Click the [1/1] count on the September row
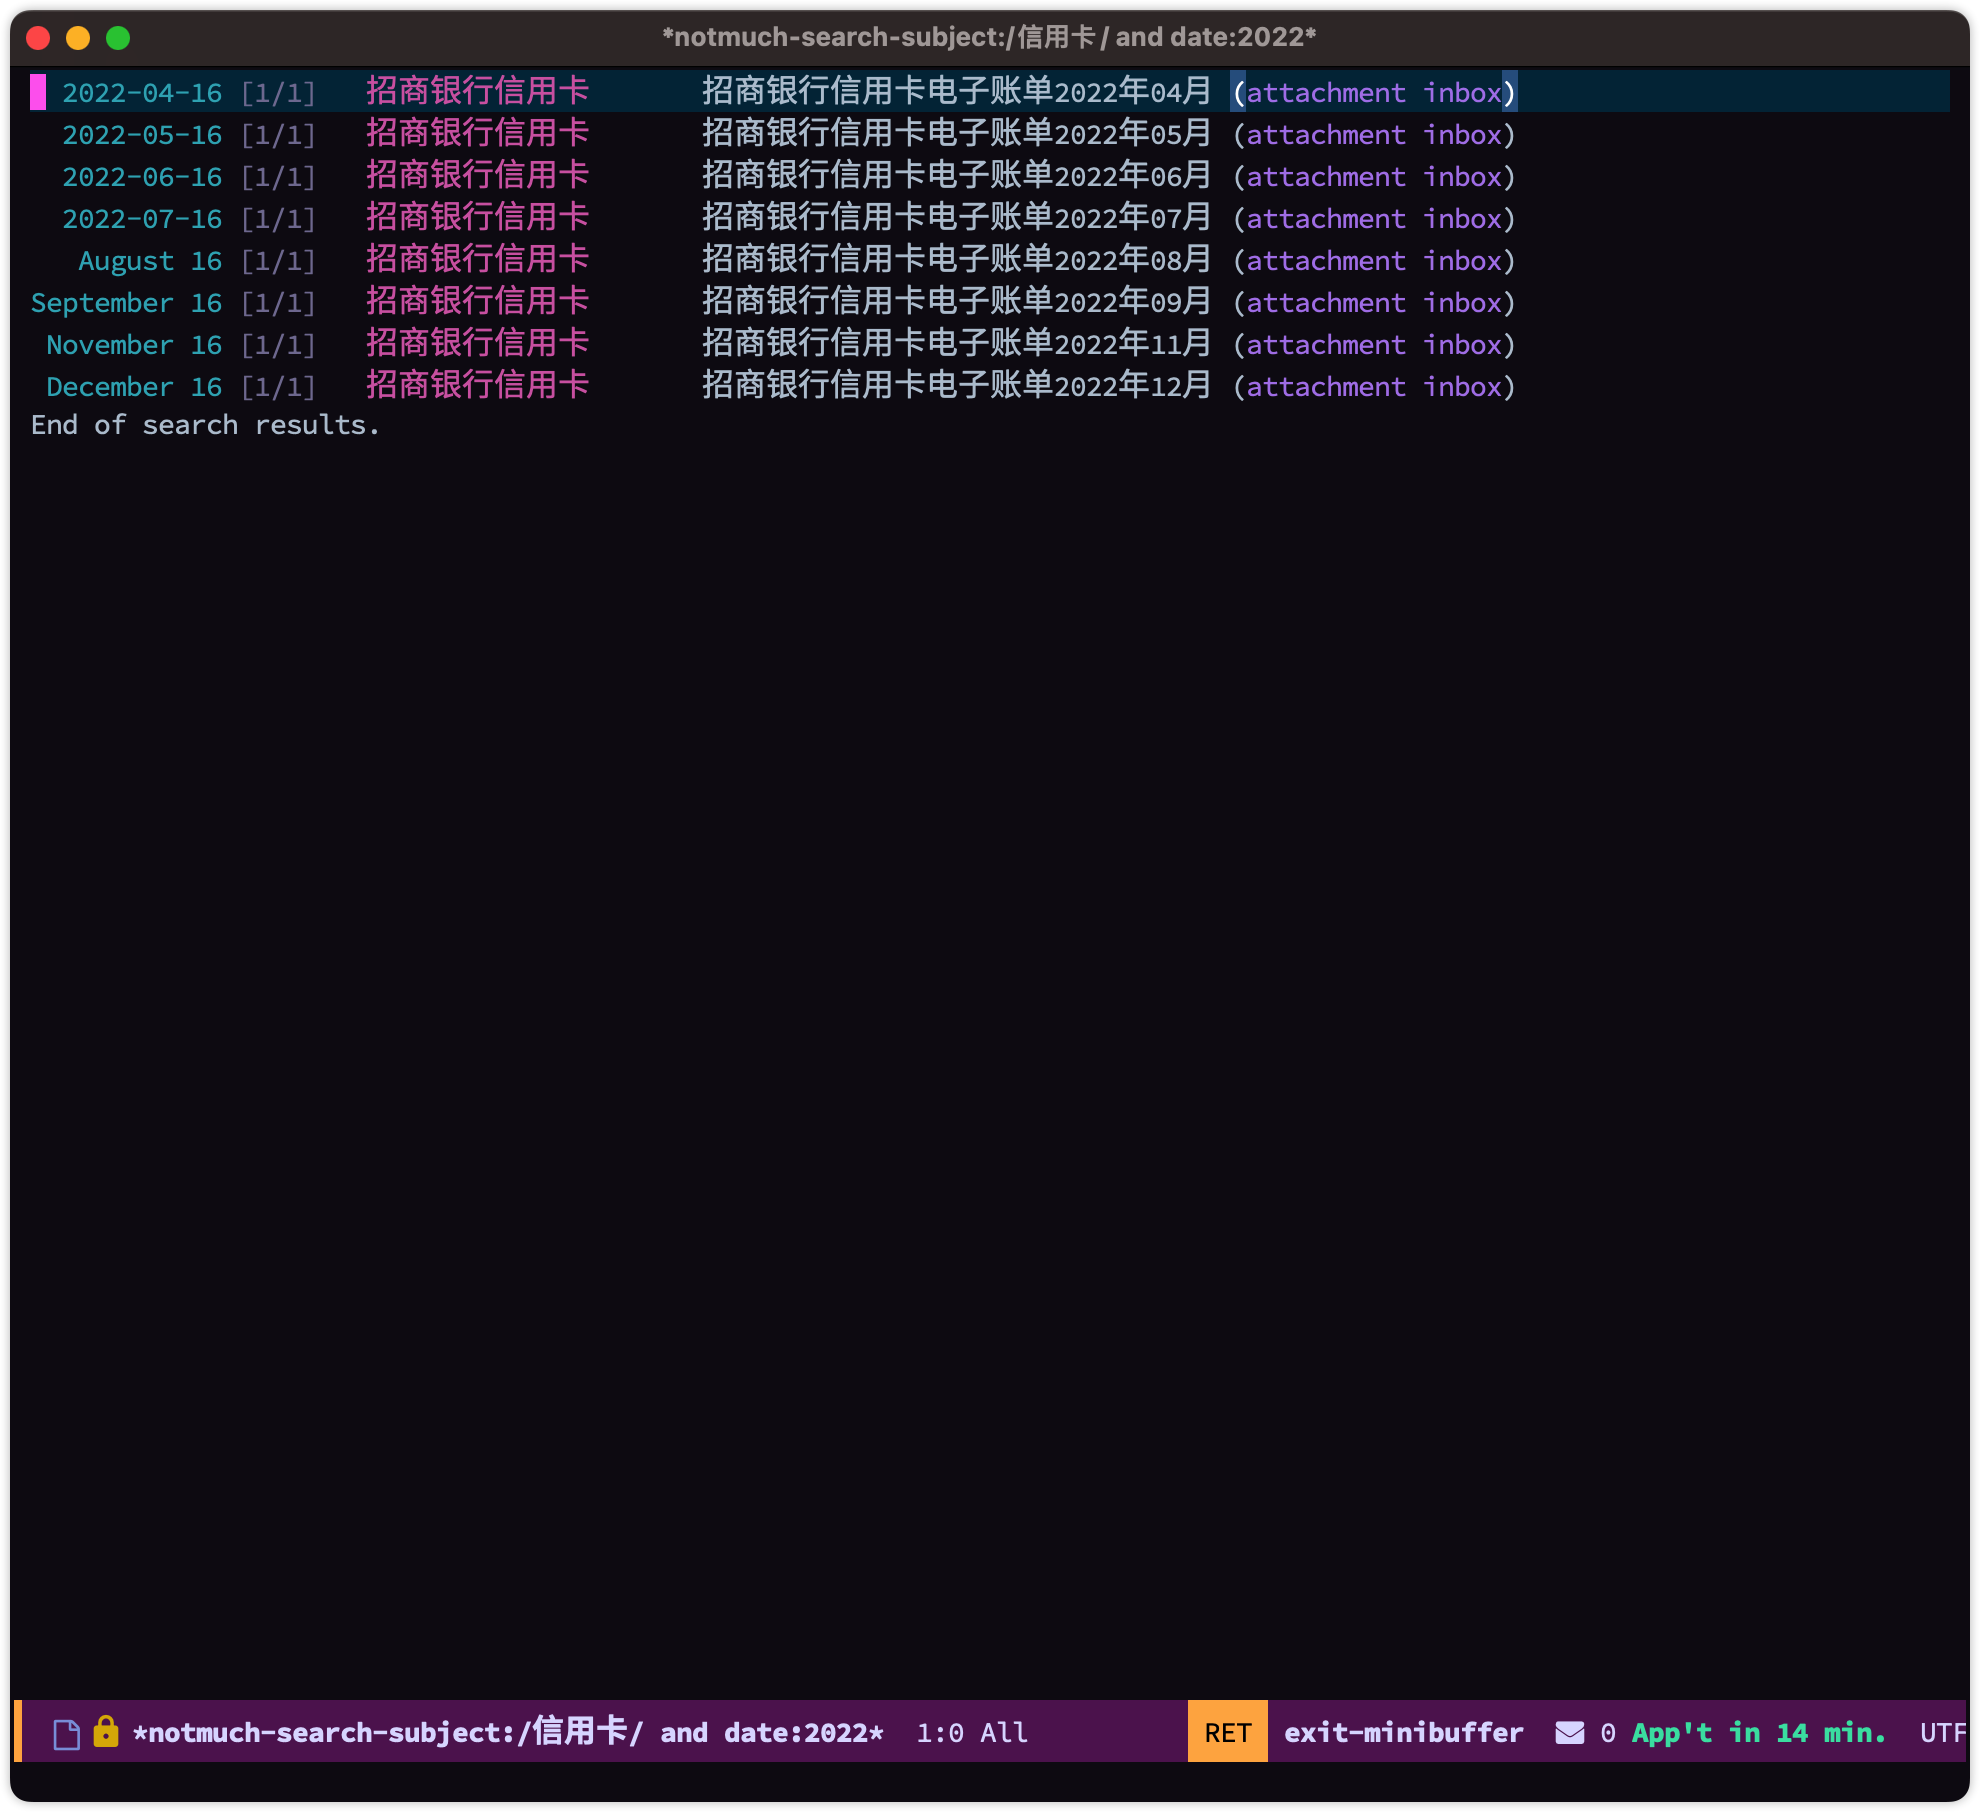This screenshot has height=1812, width=1980. [278, 303]
